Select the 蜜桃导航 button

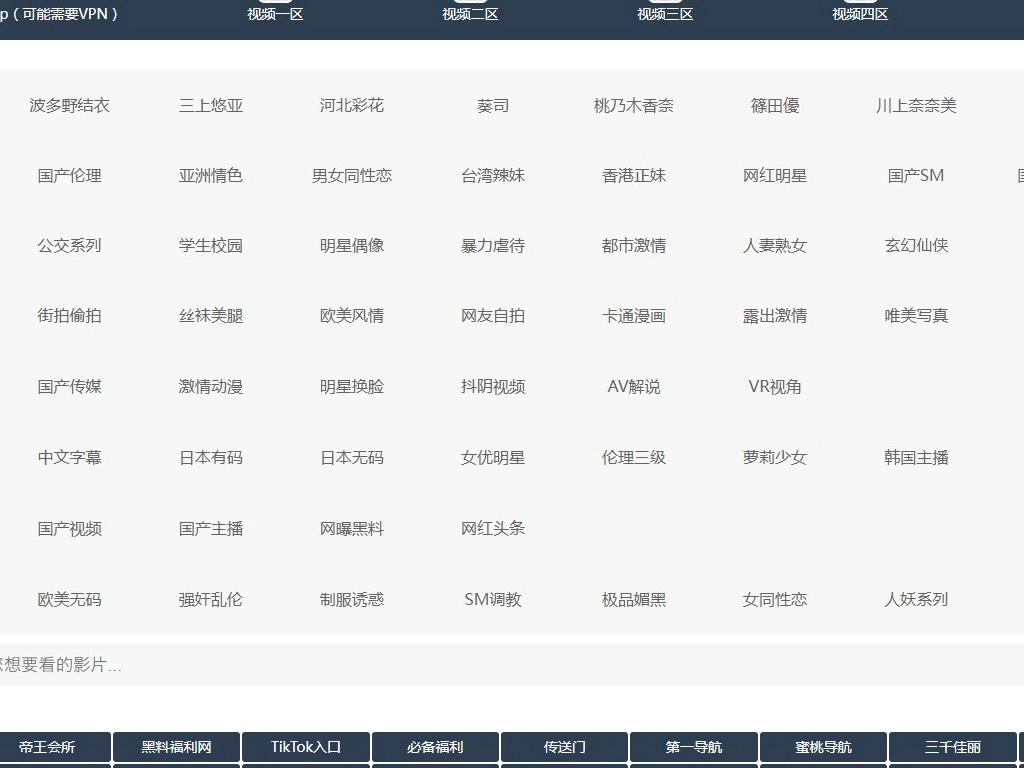(x=824, y=747)
